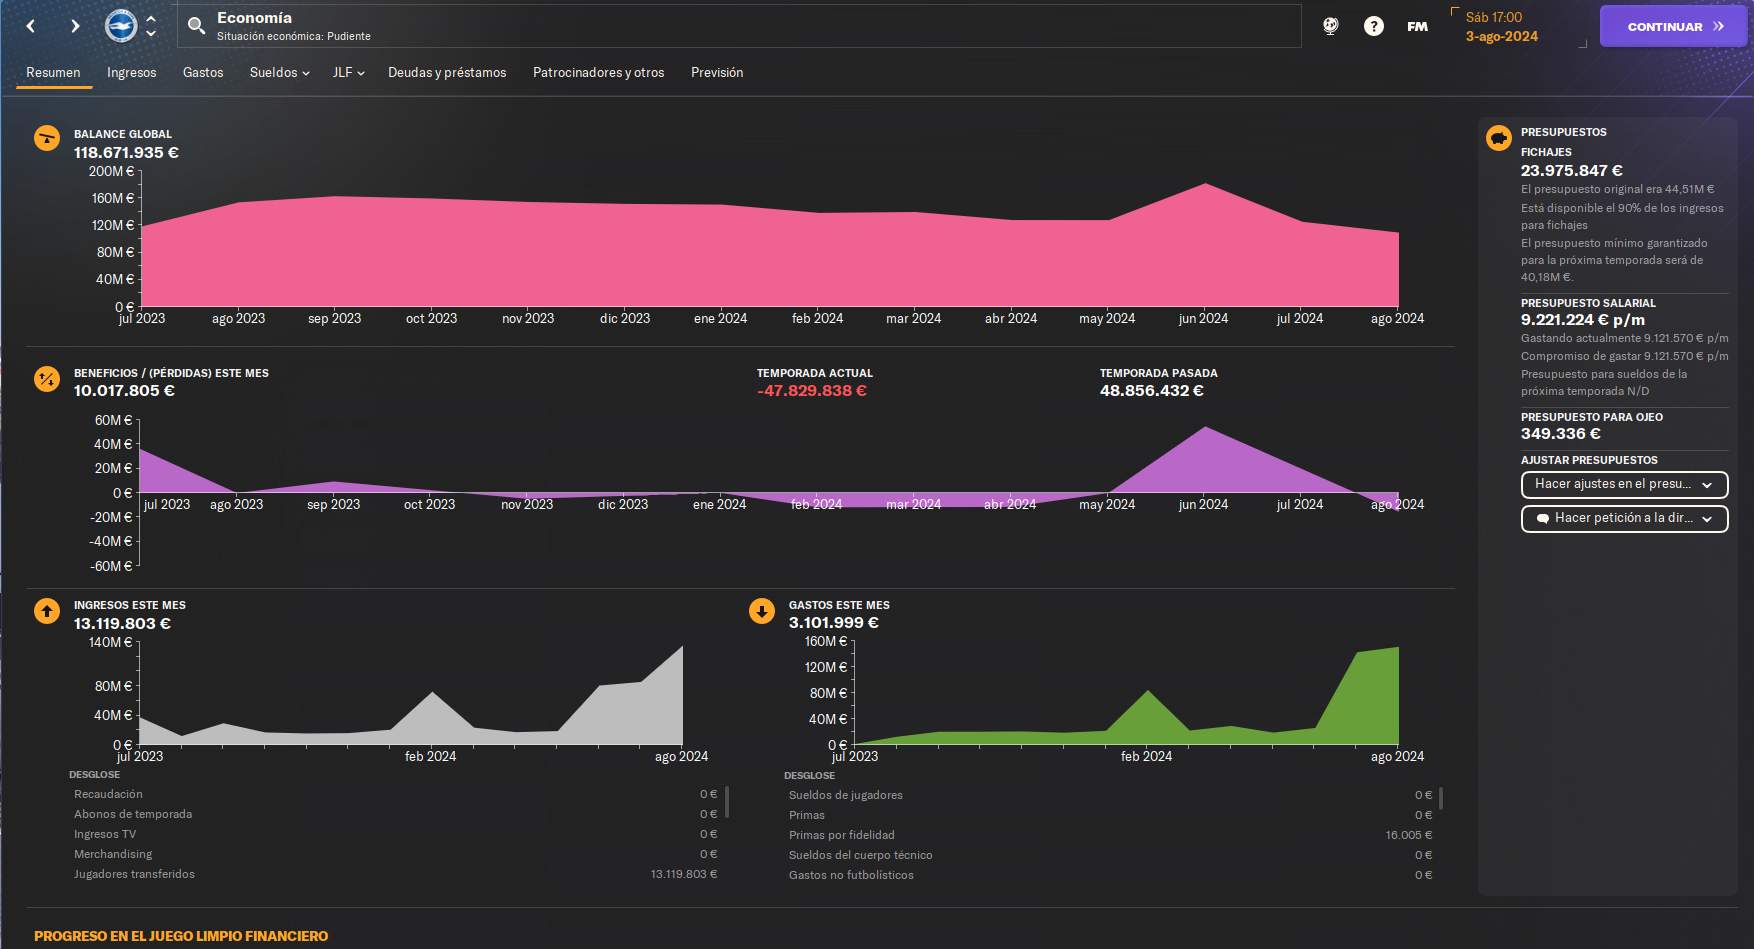
Task: Click the Recaudación row in desglose
Action: pos(395,794)
